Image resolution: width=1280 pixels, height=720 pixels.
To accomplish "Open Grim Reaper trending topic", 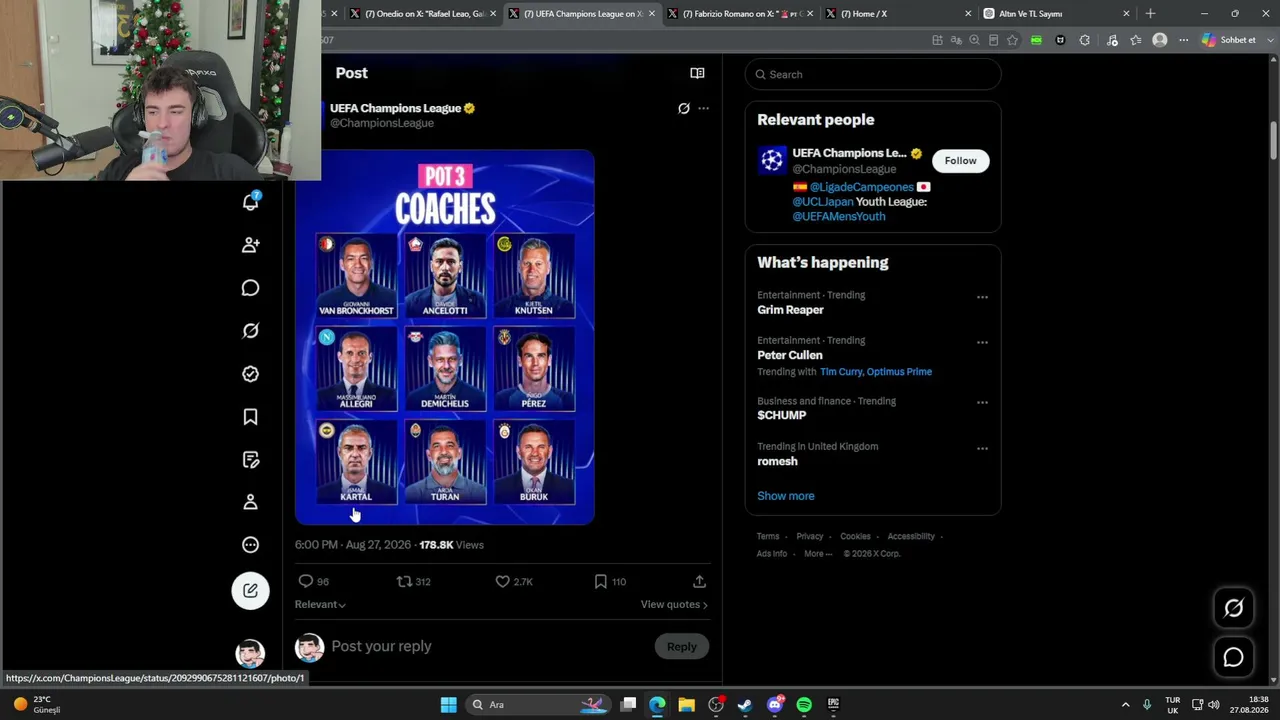I will click(790, 310).
